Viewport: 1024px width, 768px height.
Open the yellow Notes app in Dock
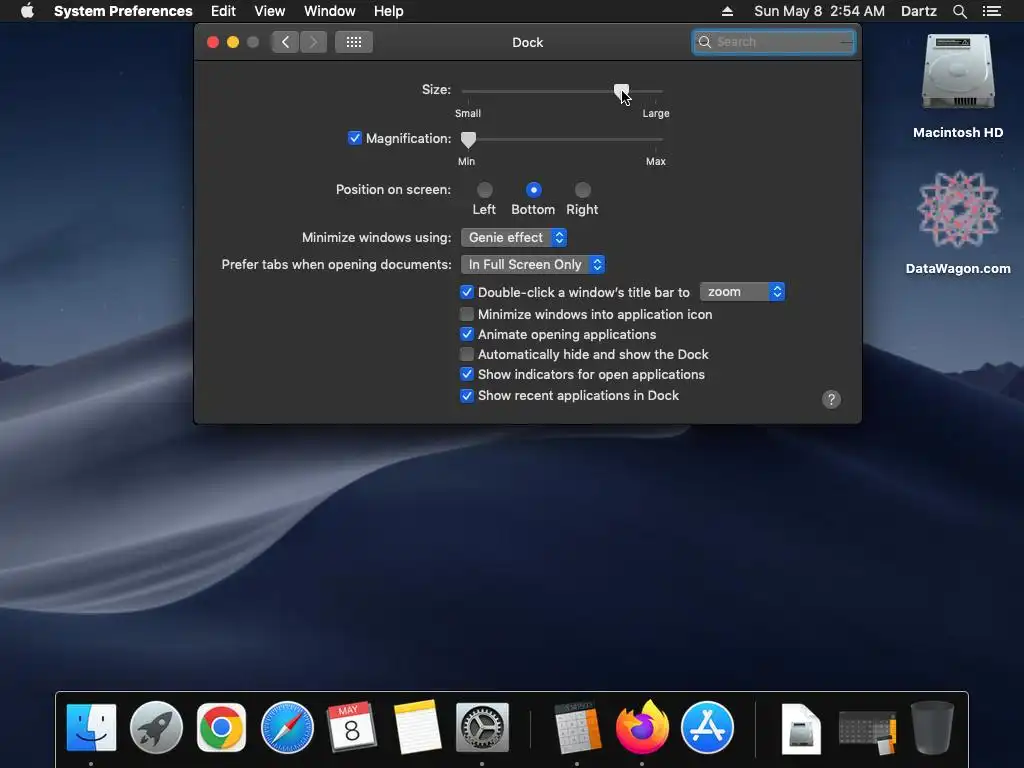[417, 727]
